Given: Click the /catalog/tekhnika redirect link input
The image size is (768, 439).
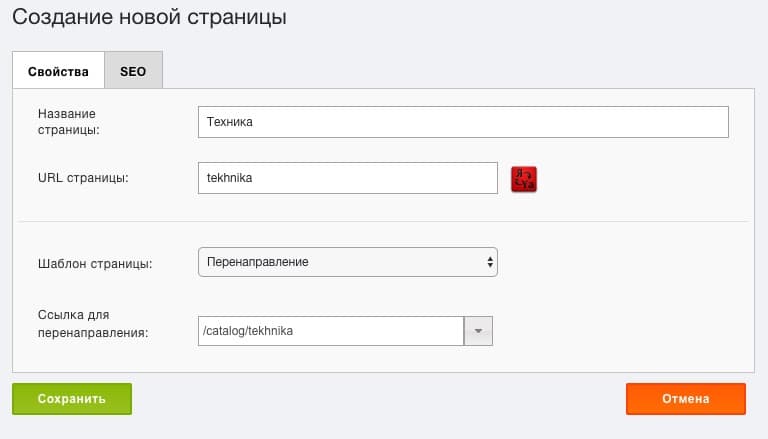Looking at the screenshot, I should 331,331.
